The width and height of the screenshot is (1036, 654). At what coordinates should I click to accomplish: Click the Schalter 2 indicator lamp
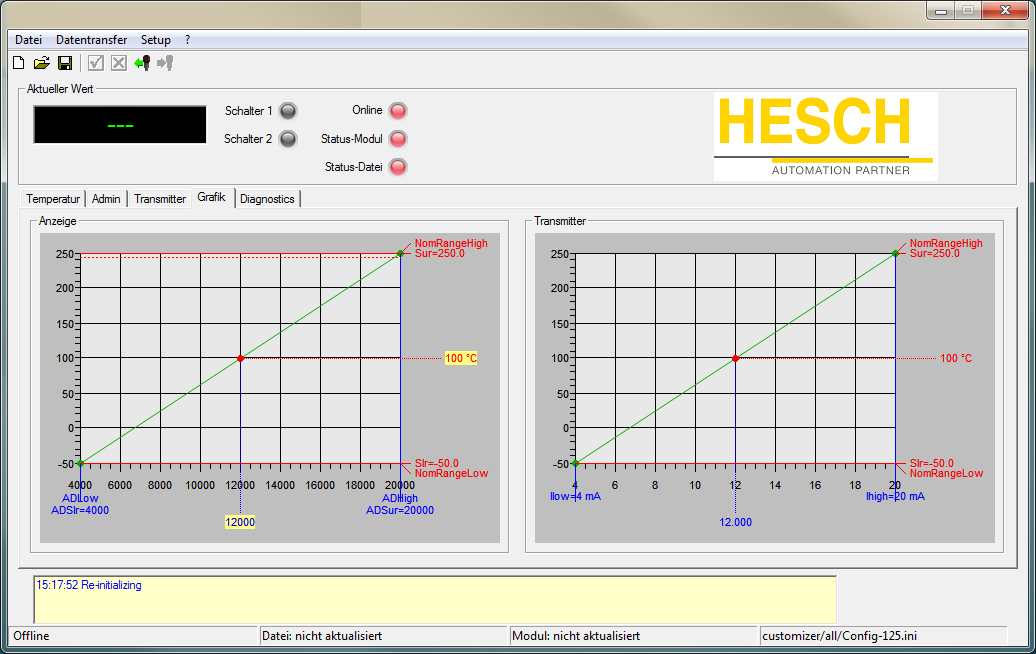tap(288, 139)
